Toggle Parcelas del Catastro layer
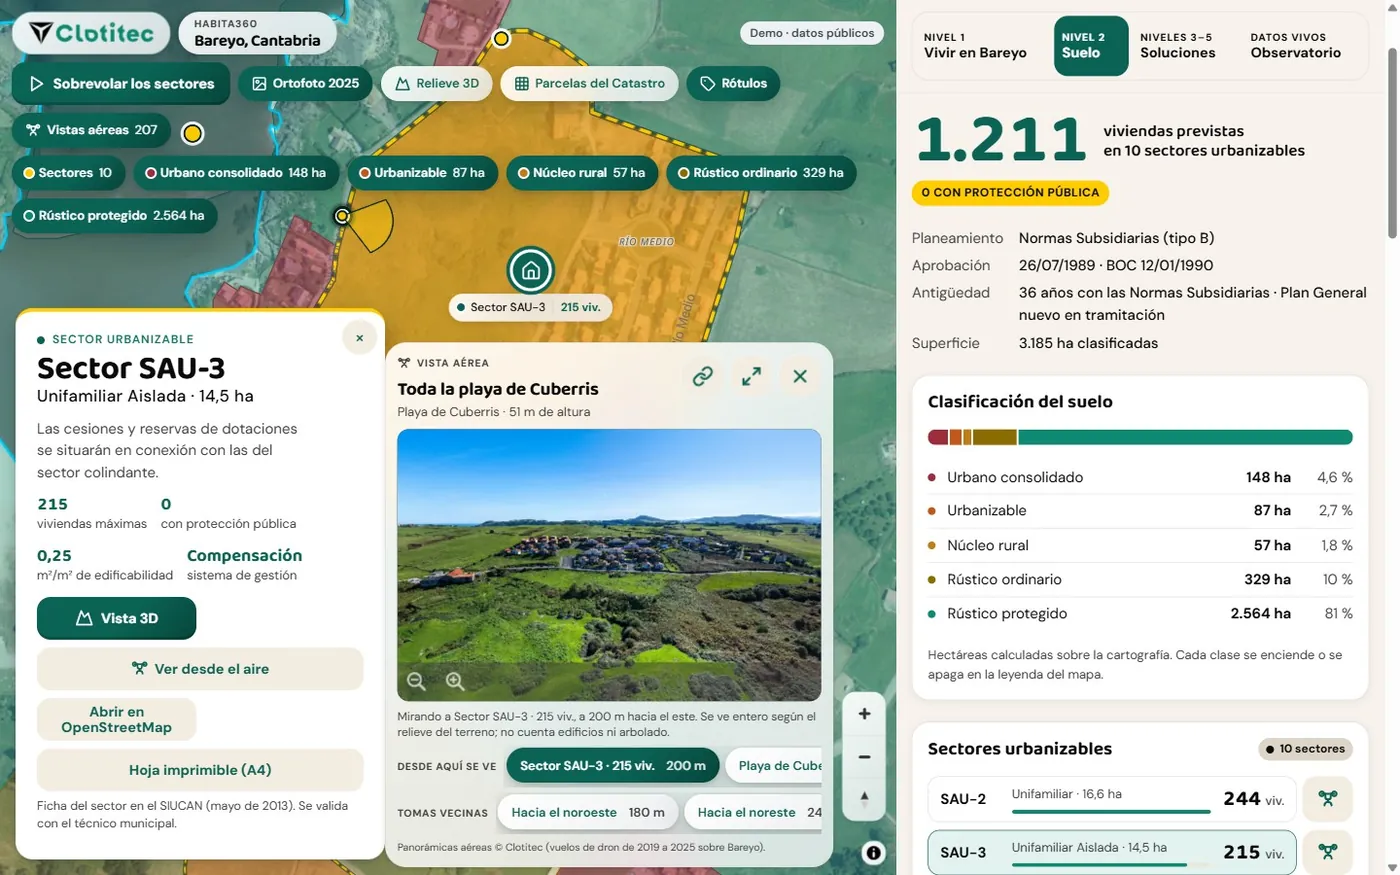This screenshot has width=1400, height=875. point(589,83)
